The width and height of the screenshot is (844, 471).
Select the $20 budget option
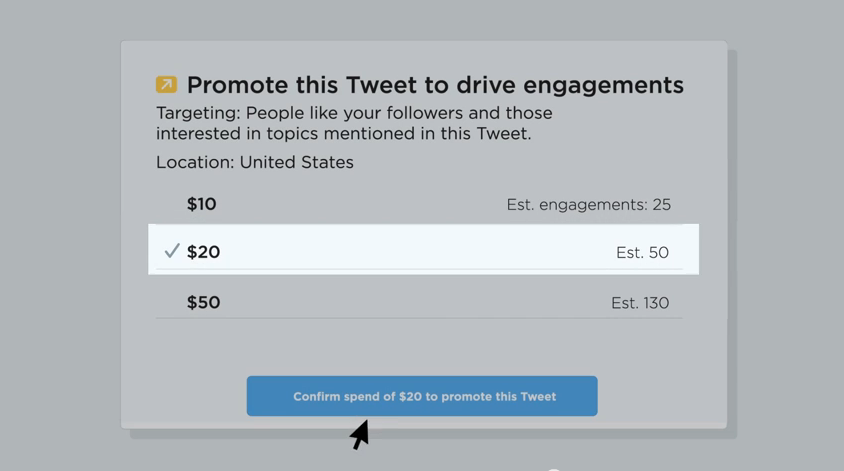click(x=204, y=252)
